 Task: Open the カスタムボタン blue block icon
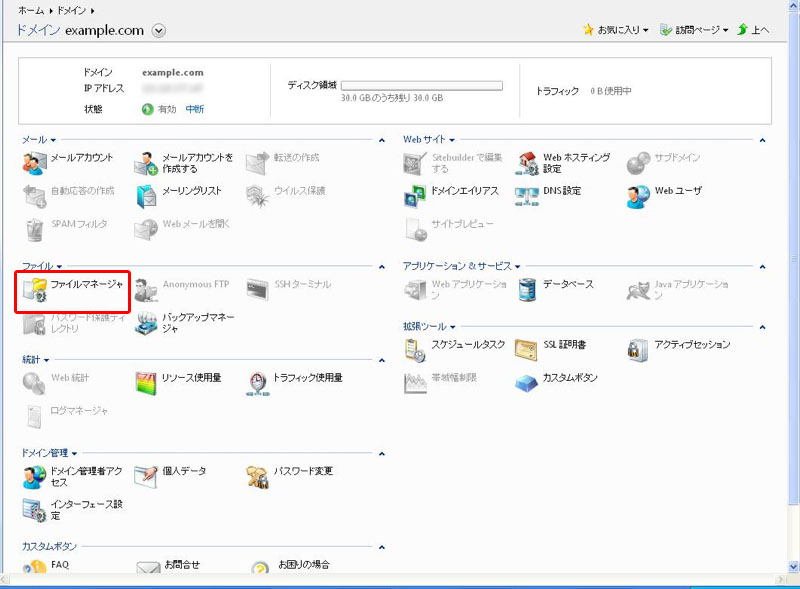click(x=526, y=383)
